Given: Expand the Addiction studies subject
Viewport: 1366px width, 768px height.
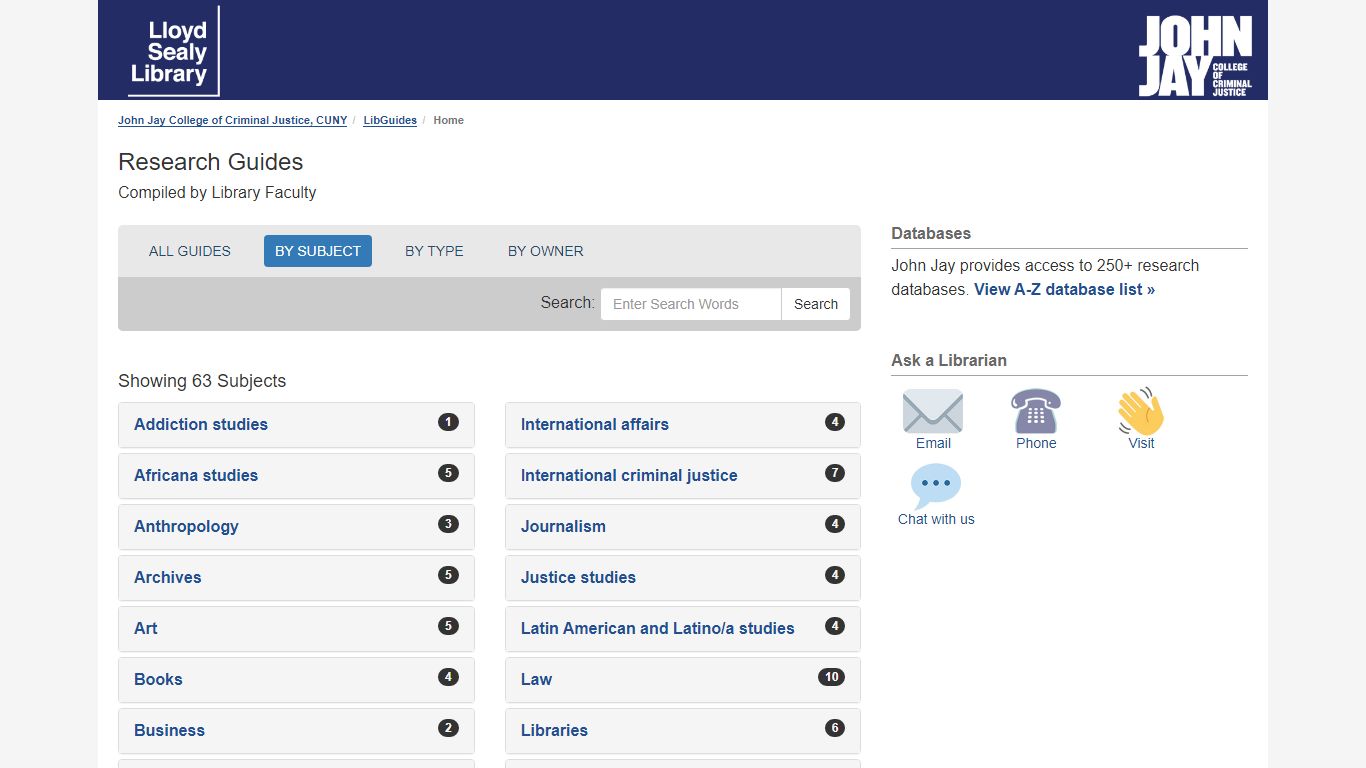Looking at the screenshot, I should pyautogui.click(x=296, y=425).
